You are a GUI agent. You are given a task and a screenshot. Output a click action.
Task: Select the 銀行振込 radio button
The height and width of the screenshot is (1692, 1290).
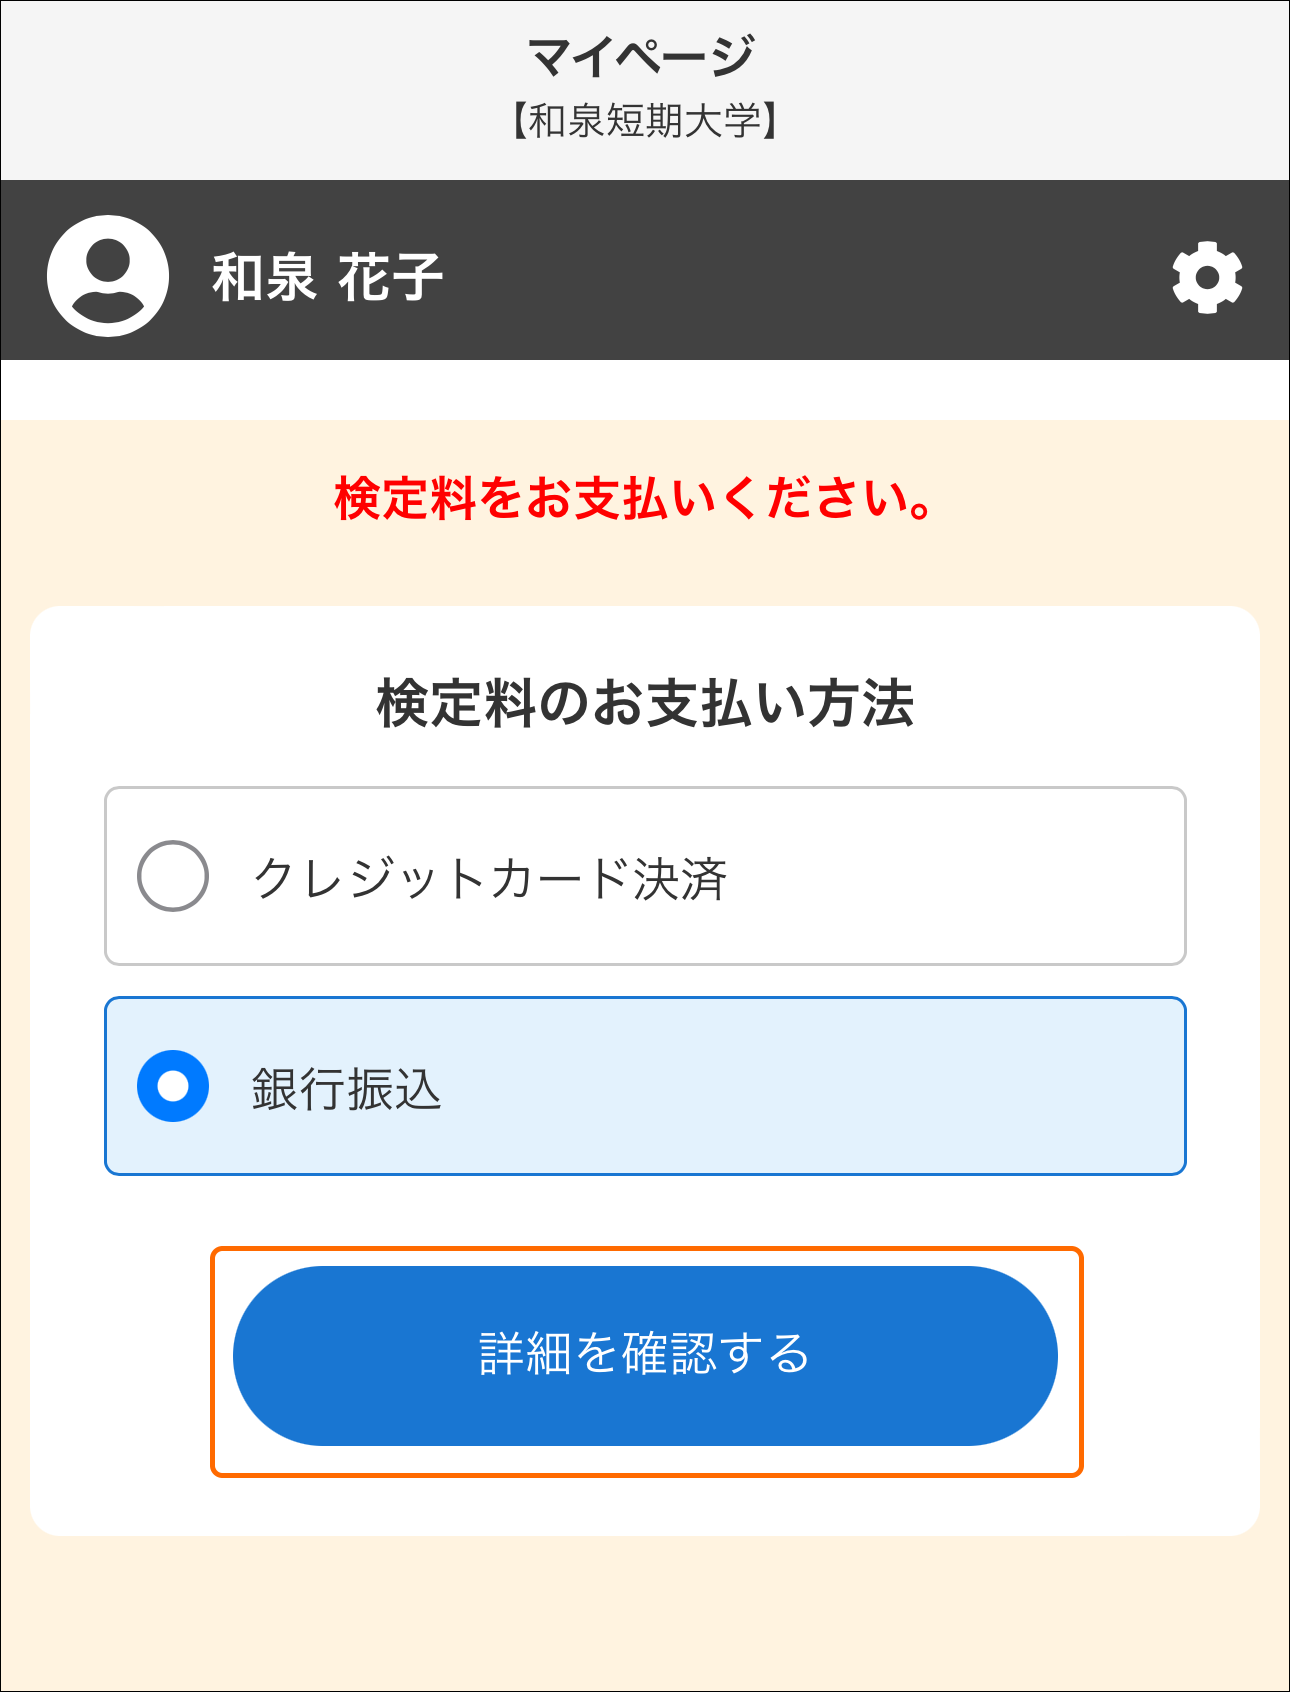[x=173, y=1086]
